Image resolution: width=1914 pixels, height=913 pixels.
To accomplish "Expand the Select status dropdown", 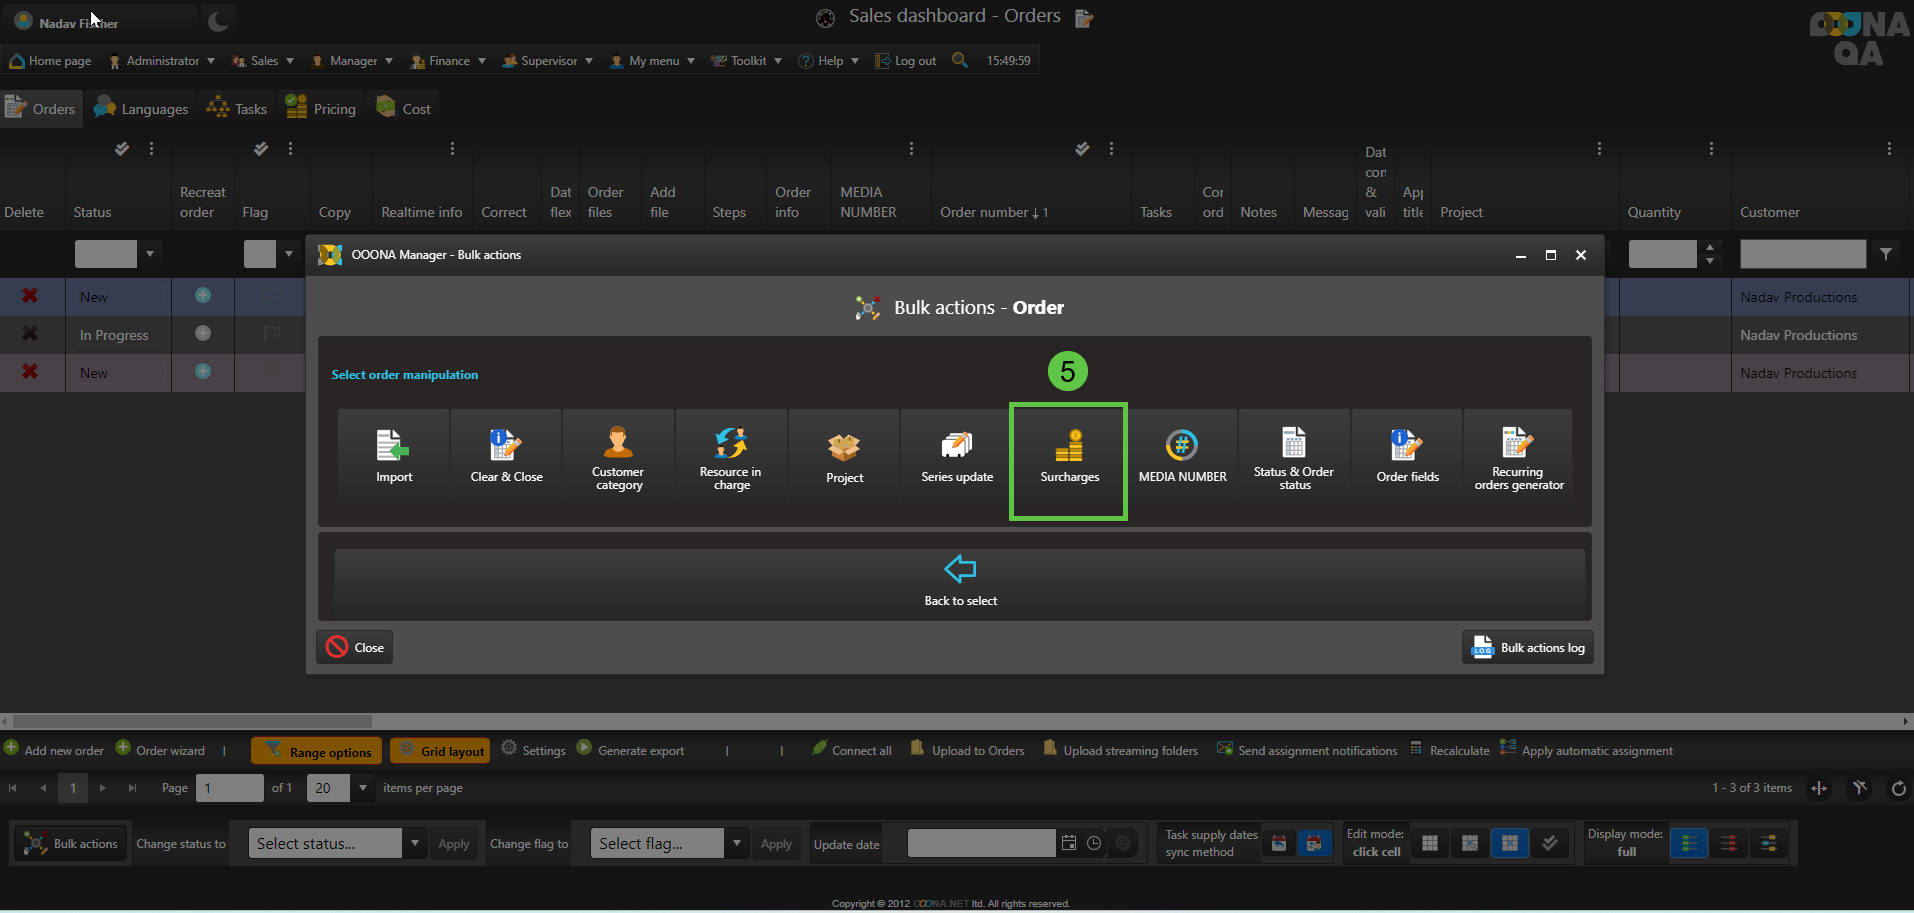I will [x=415, y=843].
